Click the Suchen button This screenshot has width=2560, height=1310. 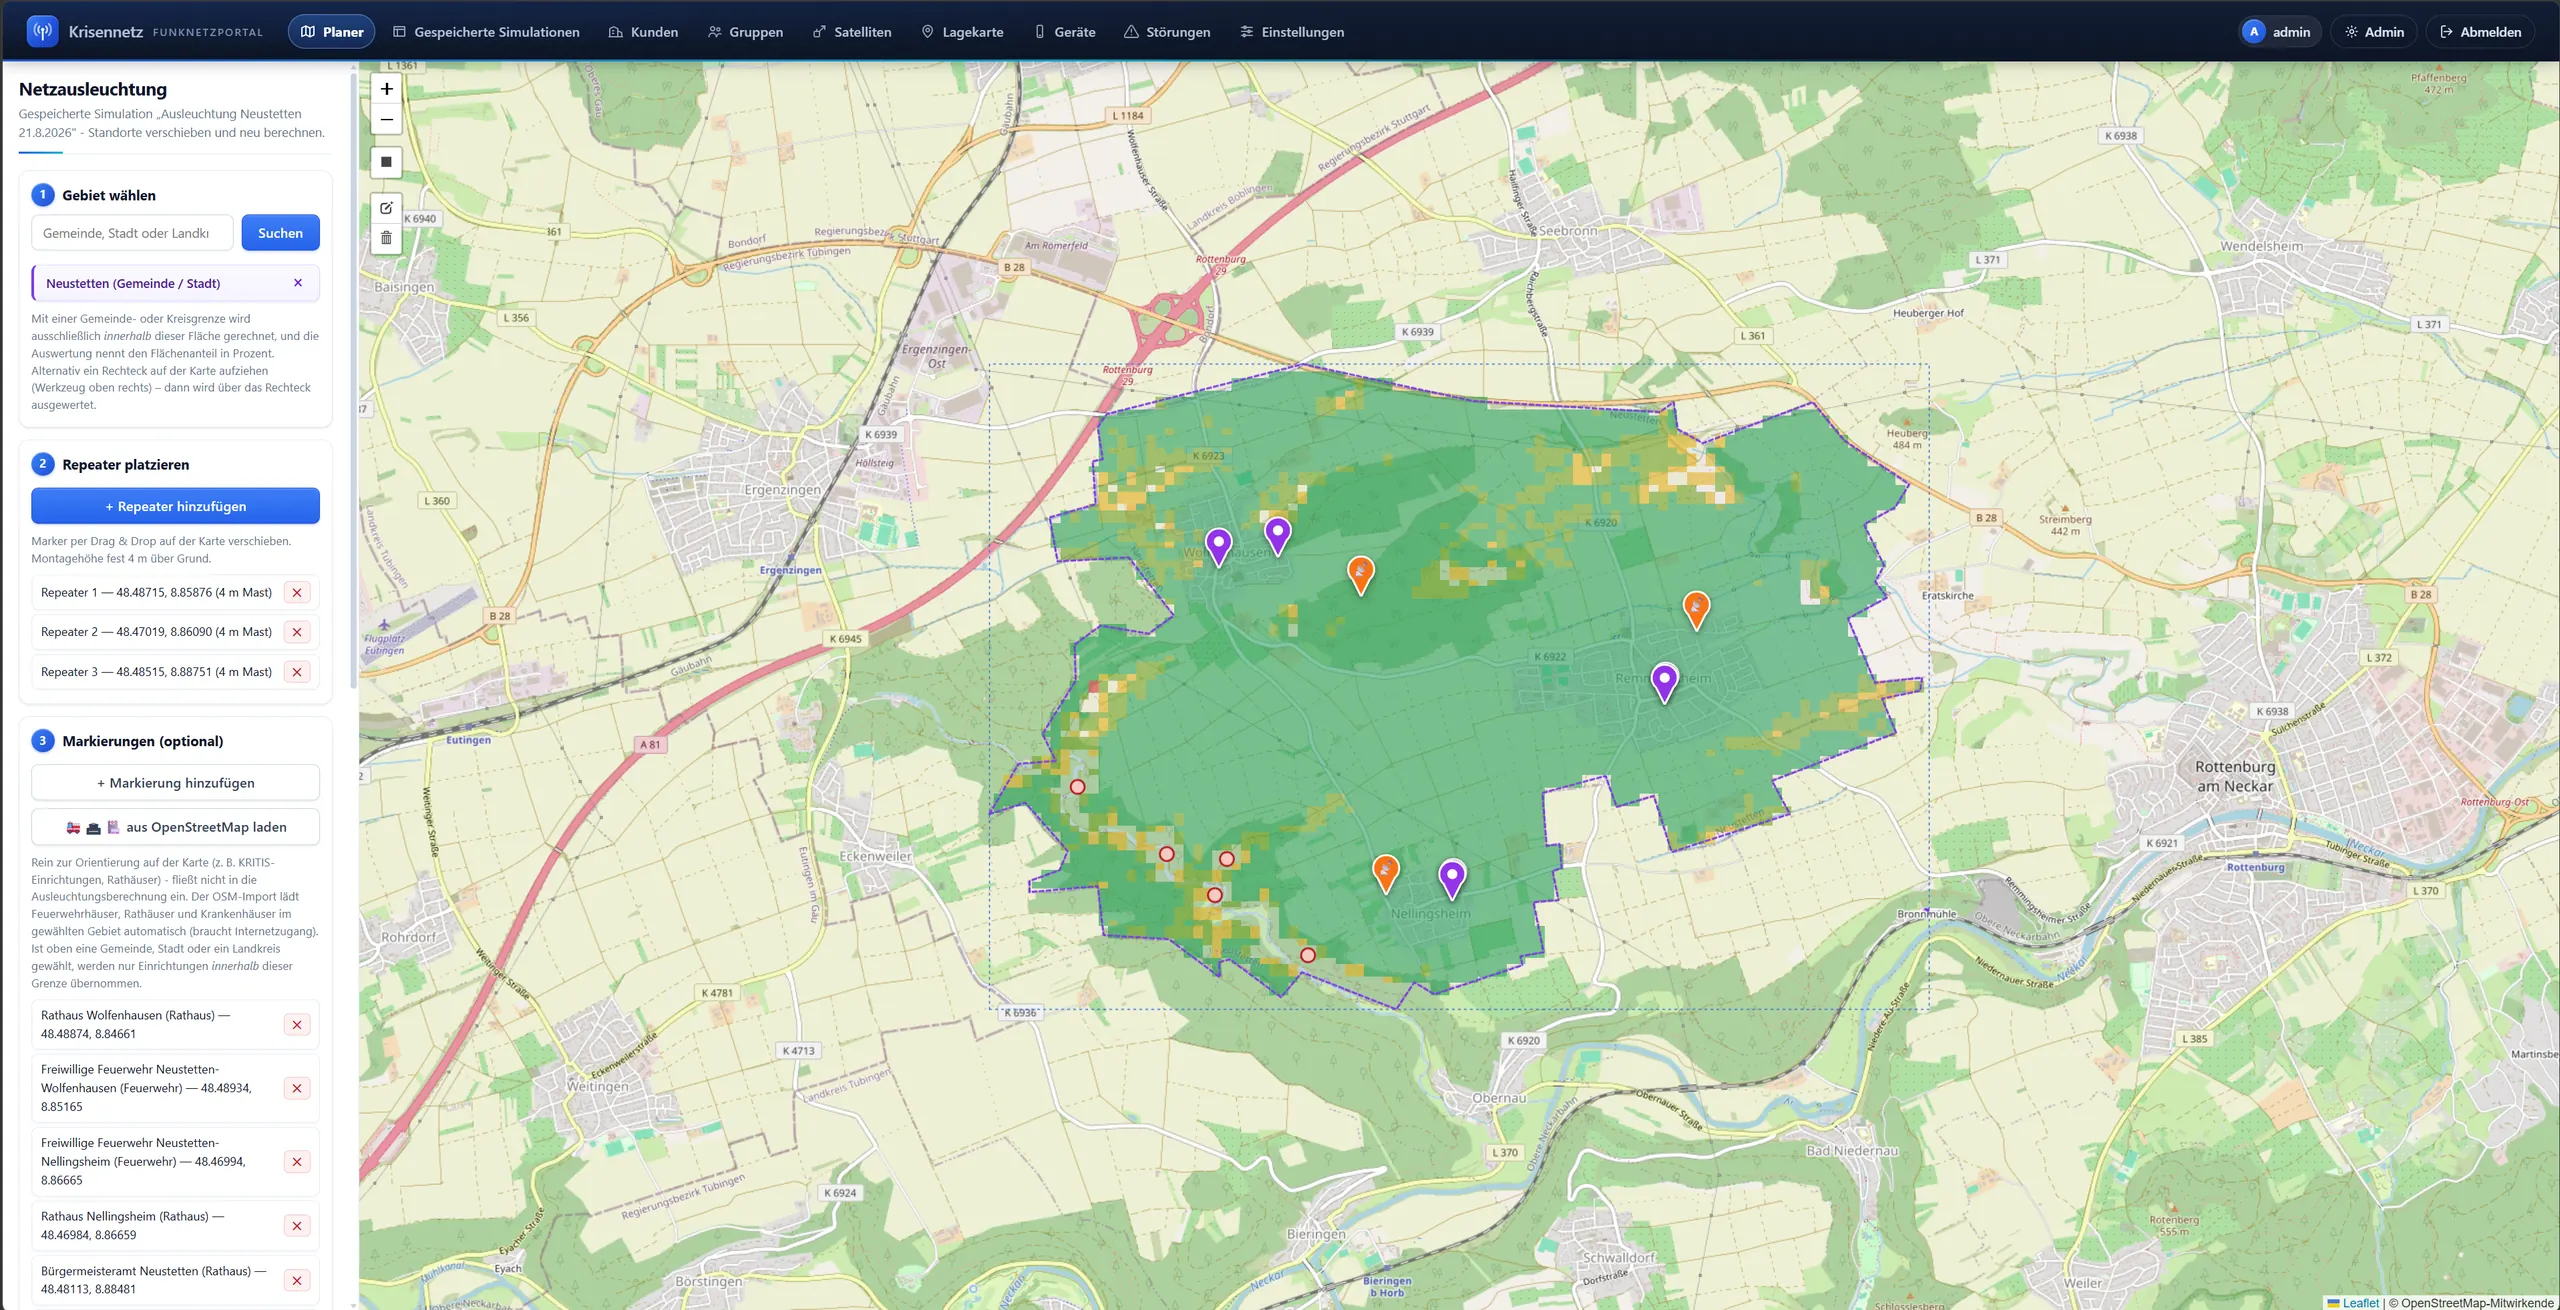click(280, 233)
